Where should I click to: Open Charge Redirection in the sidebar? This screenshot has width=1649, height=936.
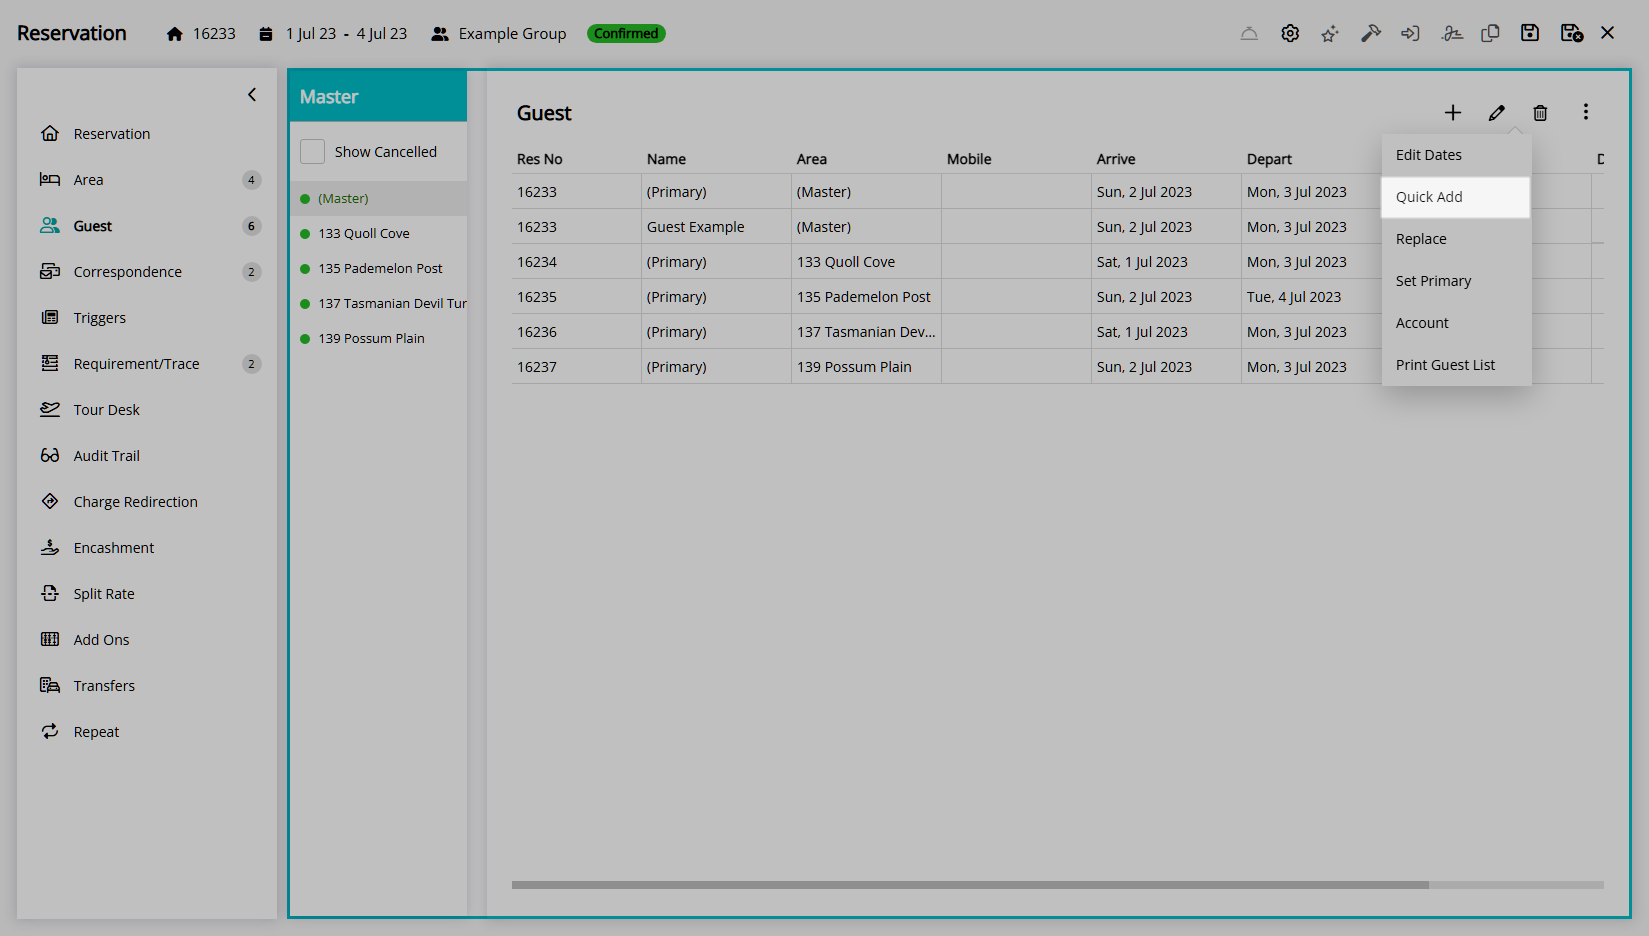135,502
